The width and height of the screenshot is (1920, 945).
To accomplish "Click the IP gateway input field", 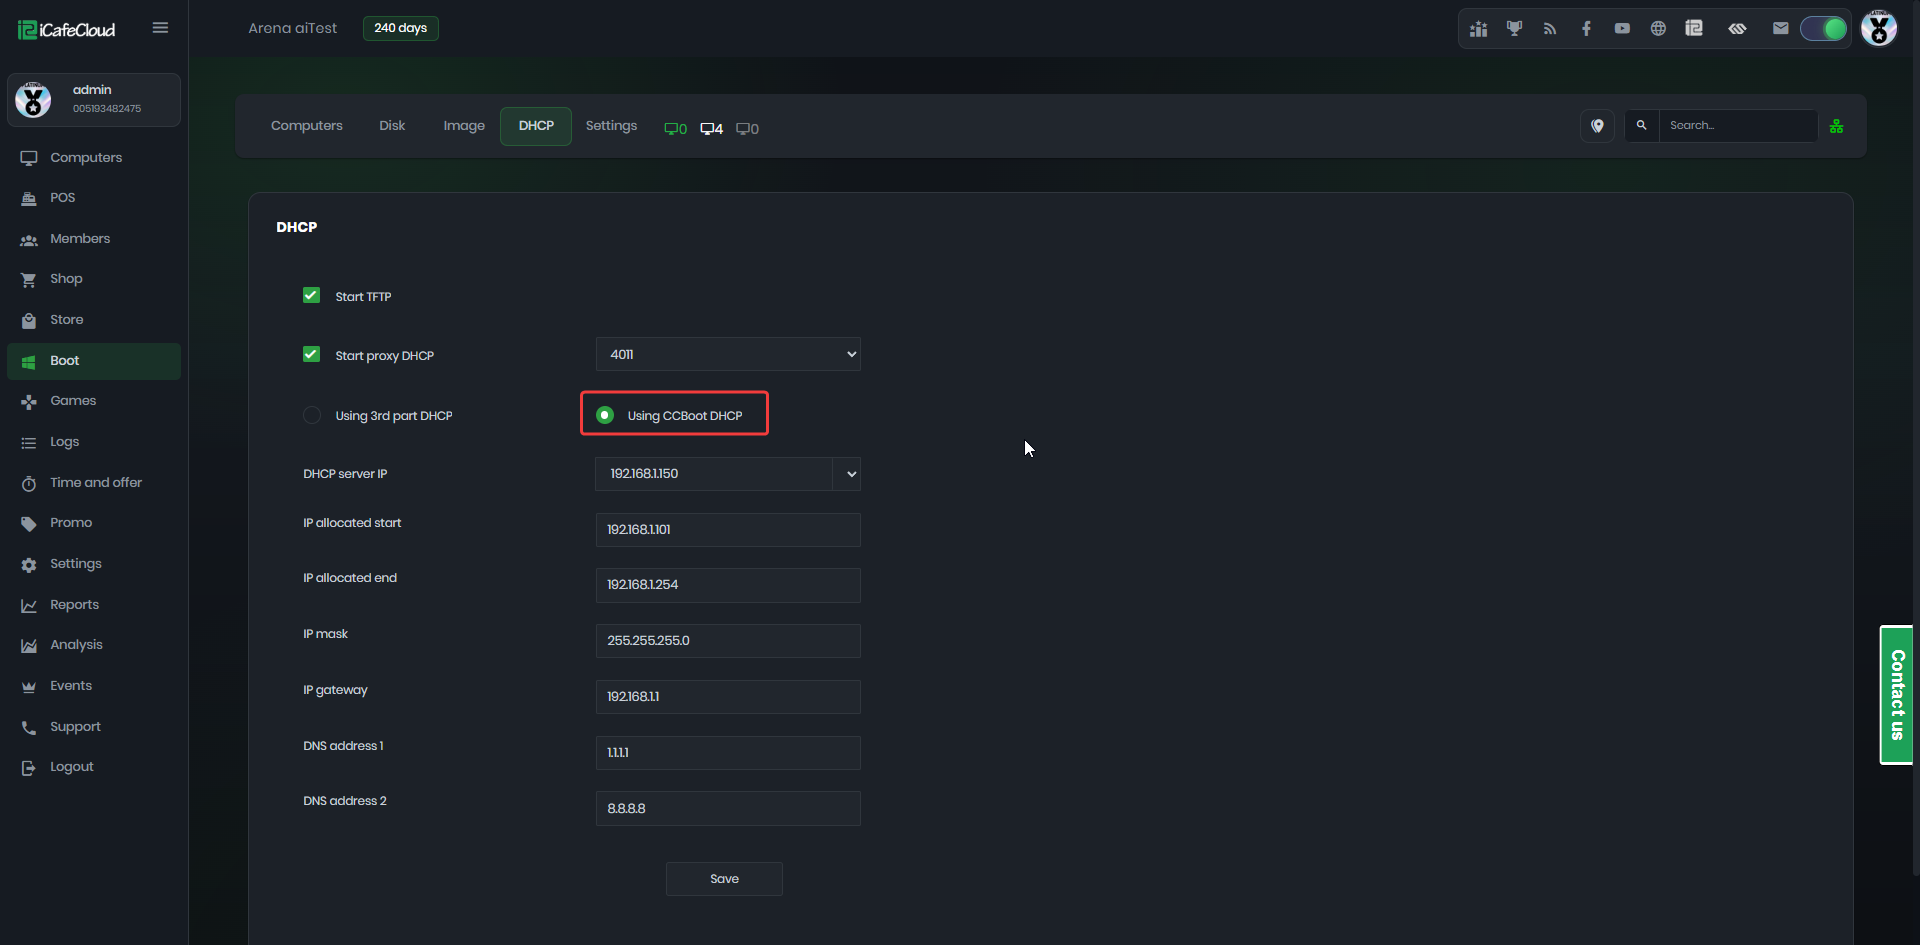I will point(728,697).
